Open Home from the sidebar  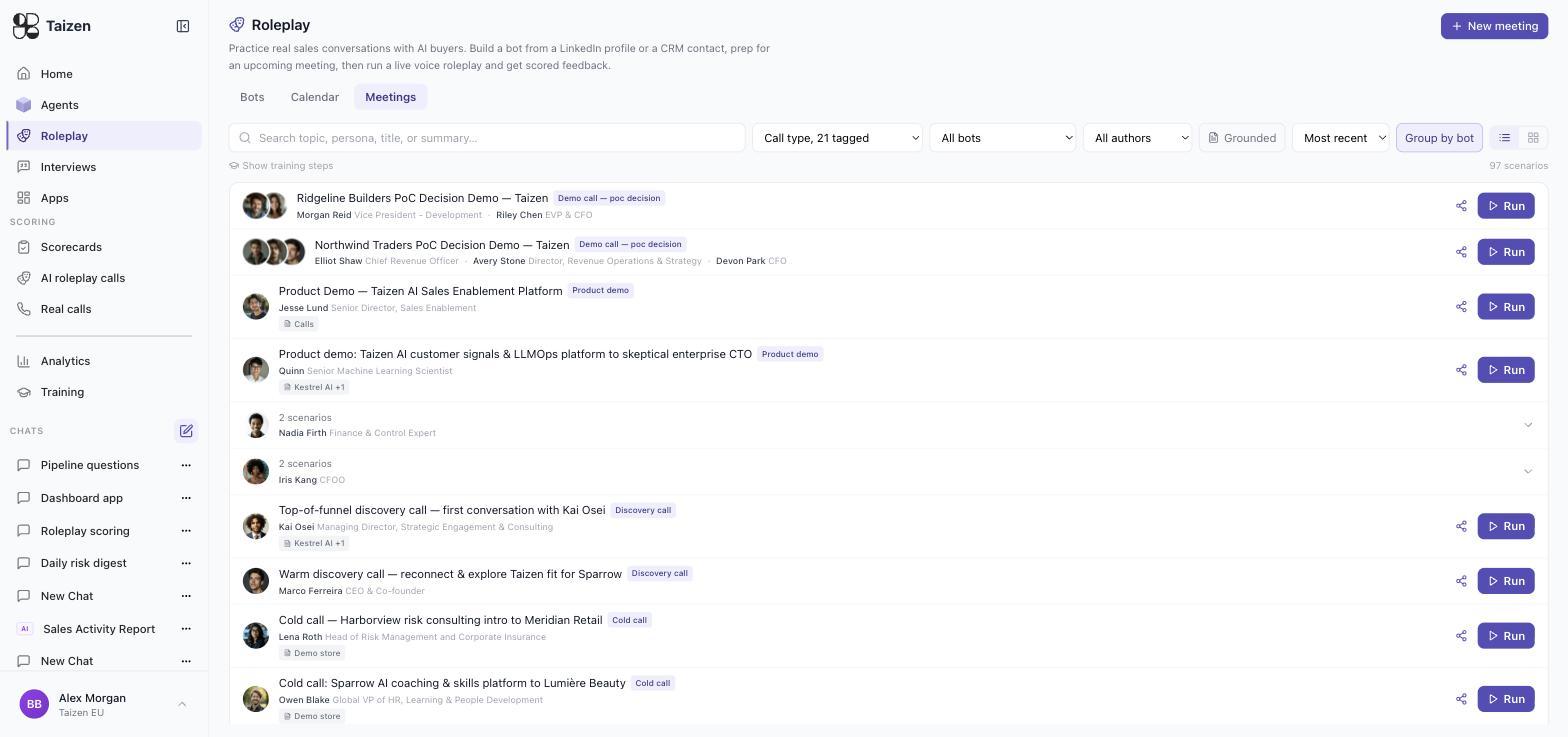(x=104, y=74)
